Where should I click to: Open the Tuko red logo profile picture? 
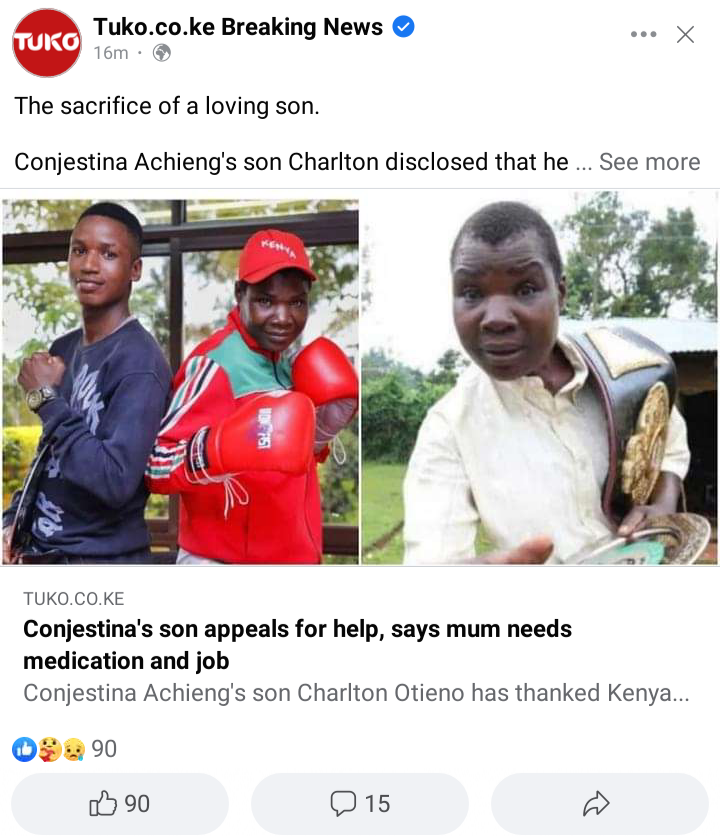(x=47, y=43)
